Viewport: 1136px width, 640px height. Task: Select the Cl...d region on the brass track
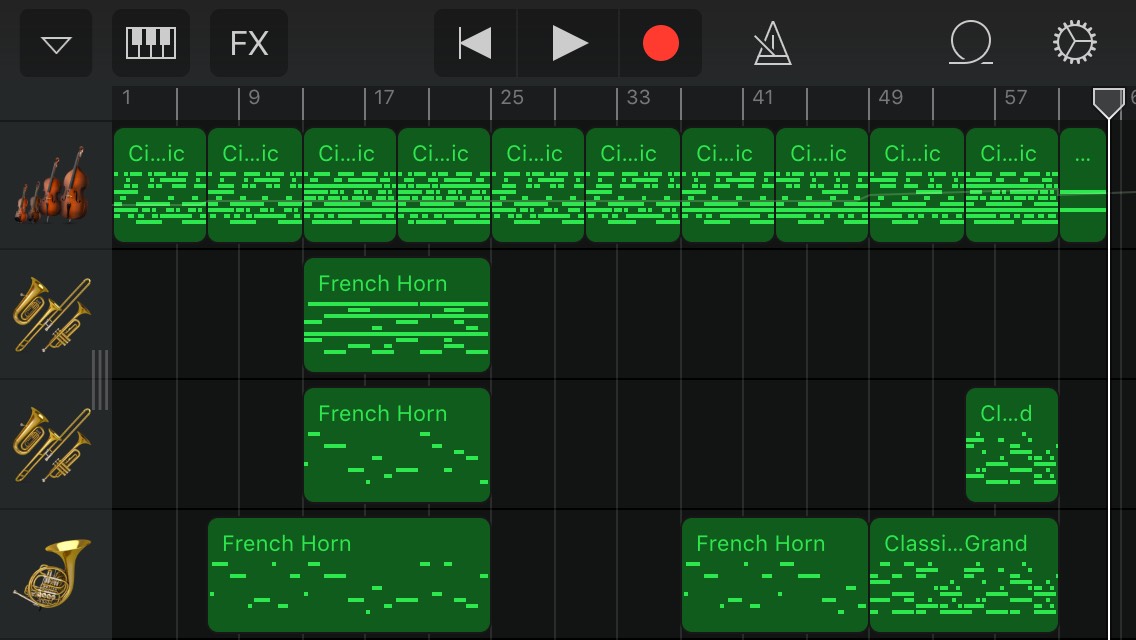[x=1012, y=444]
